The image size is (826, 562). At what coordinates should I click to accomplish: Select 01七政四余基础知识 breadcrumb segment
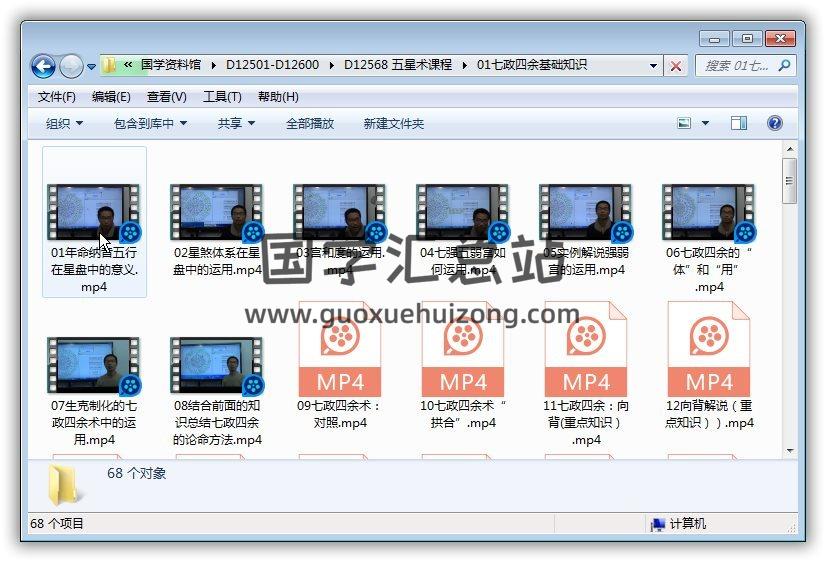tap(532, 65)
